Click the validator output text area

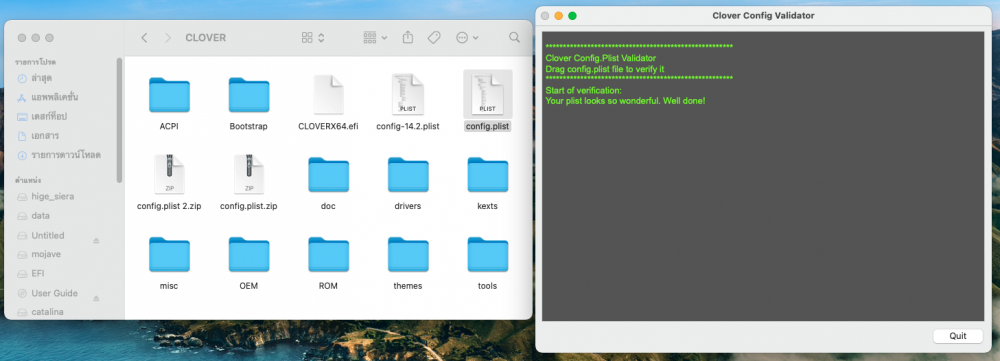[763, 176]
